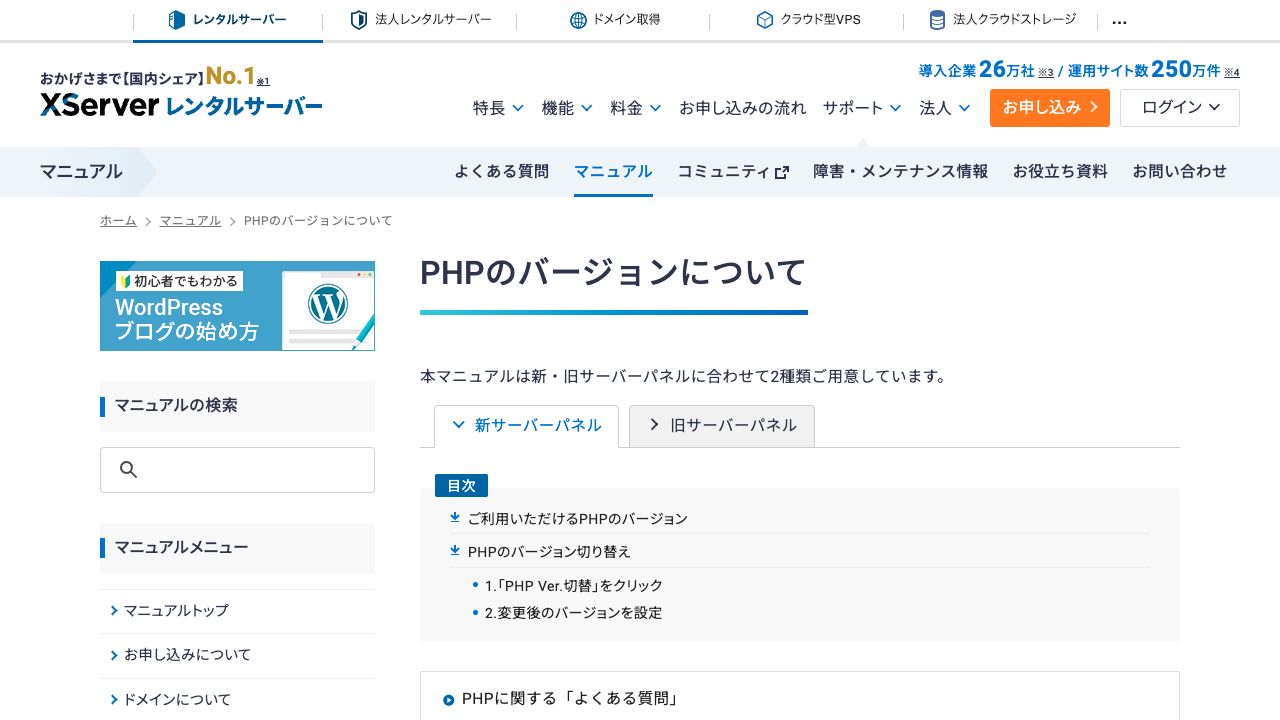Viewport: 1280px width, 720px height.
Task: Open the コミュニティ external link
Action: tap(733, 172)
